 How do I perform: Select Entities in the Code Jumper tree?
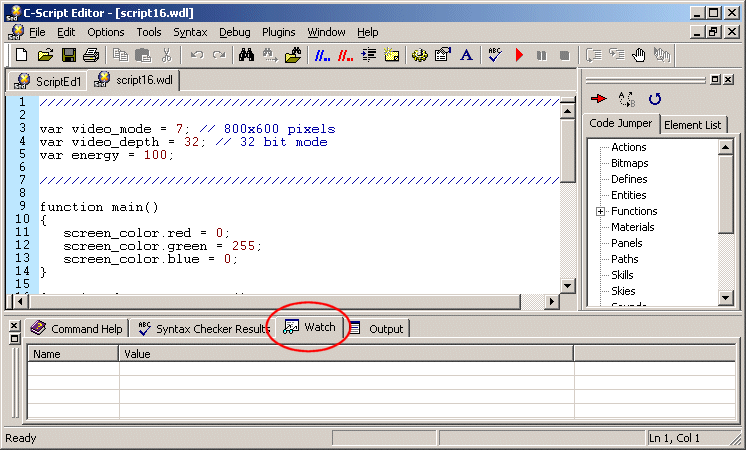pyautogui.click(x=628, y=195)
